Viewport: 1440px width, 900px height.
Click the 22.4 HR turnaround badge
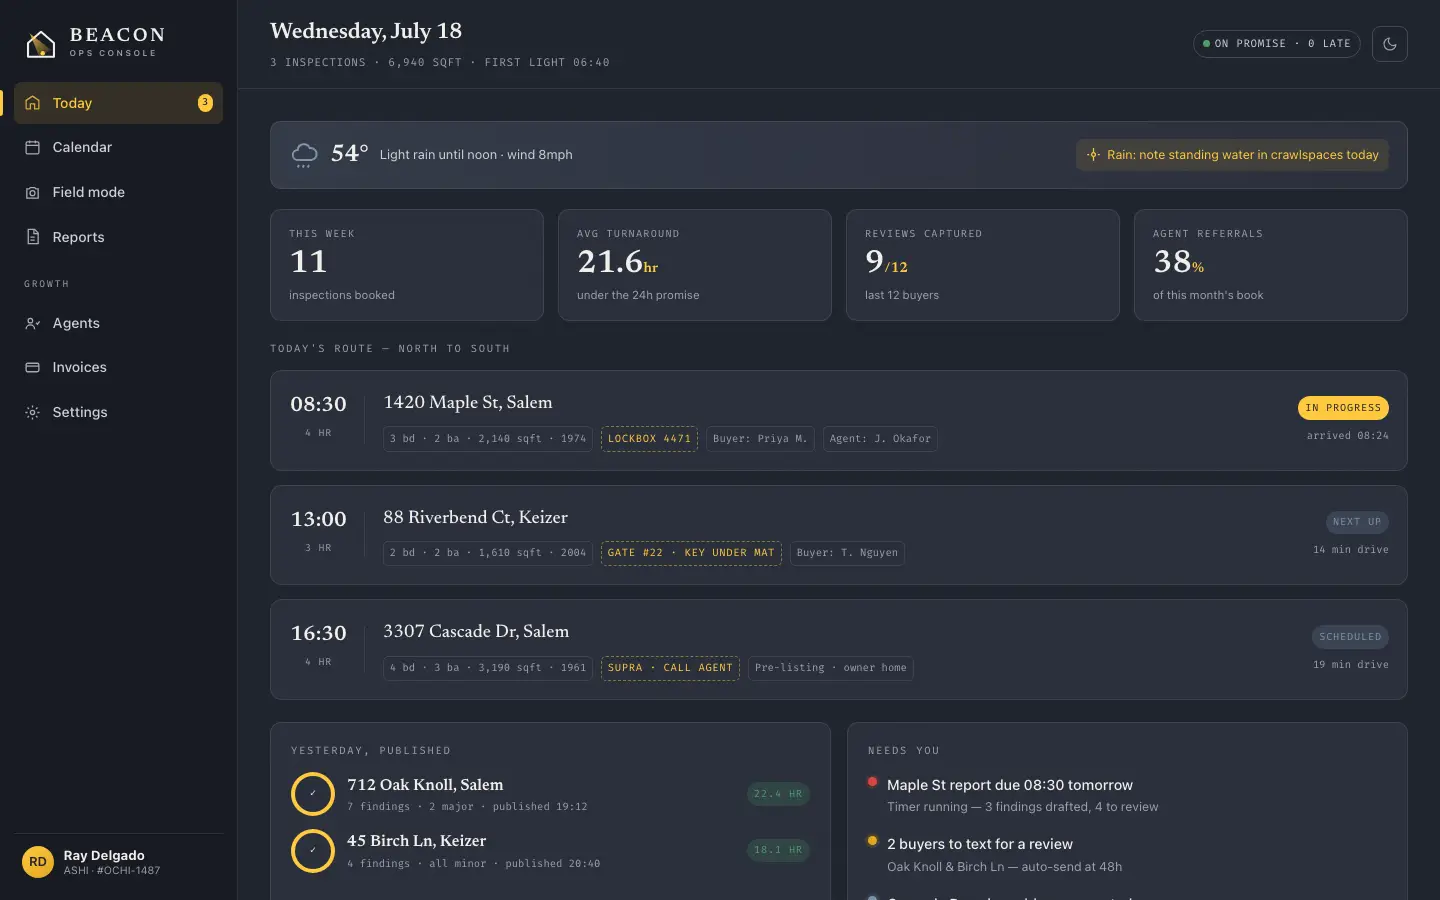pos(778,794)
